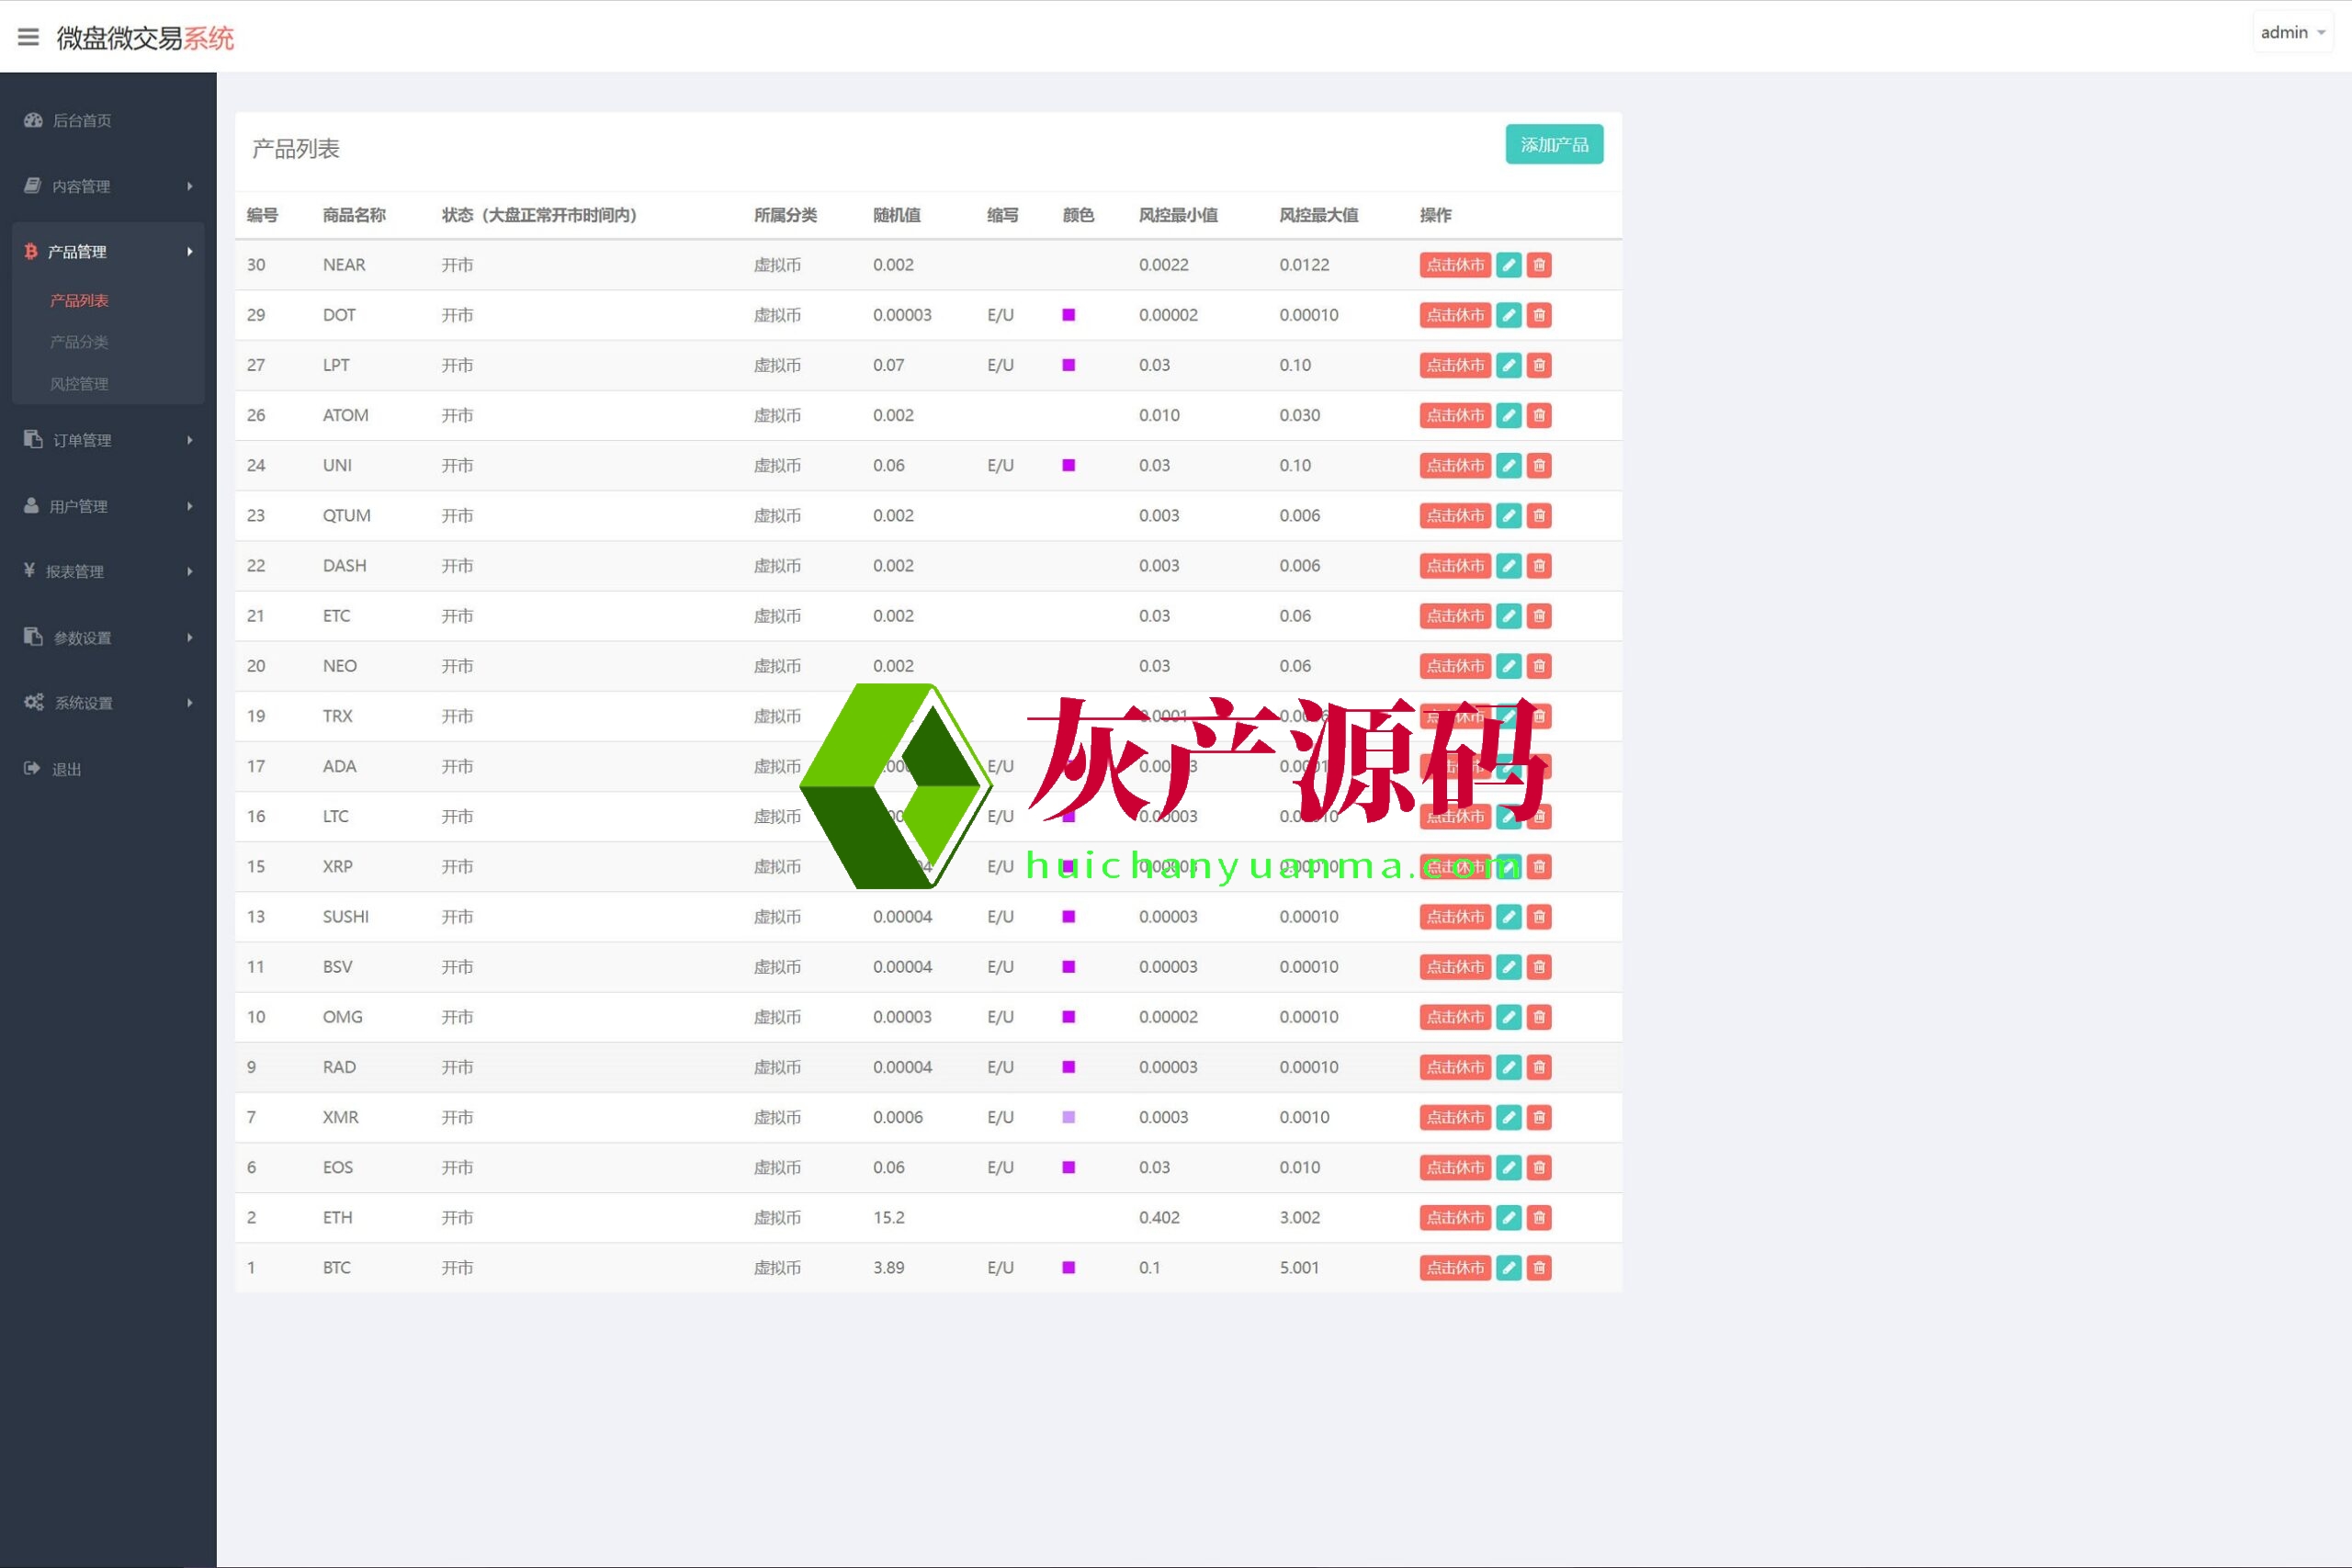The width and height of the screenshot is (2352, 1568).
Task: Click the trash icon for ATOM row
Action: (1539, 415)
